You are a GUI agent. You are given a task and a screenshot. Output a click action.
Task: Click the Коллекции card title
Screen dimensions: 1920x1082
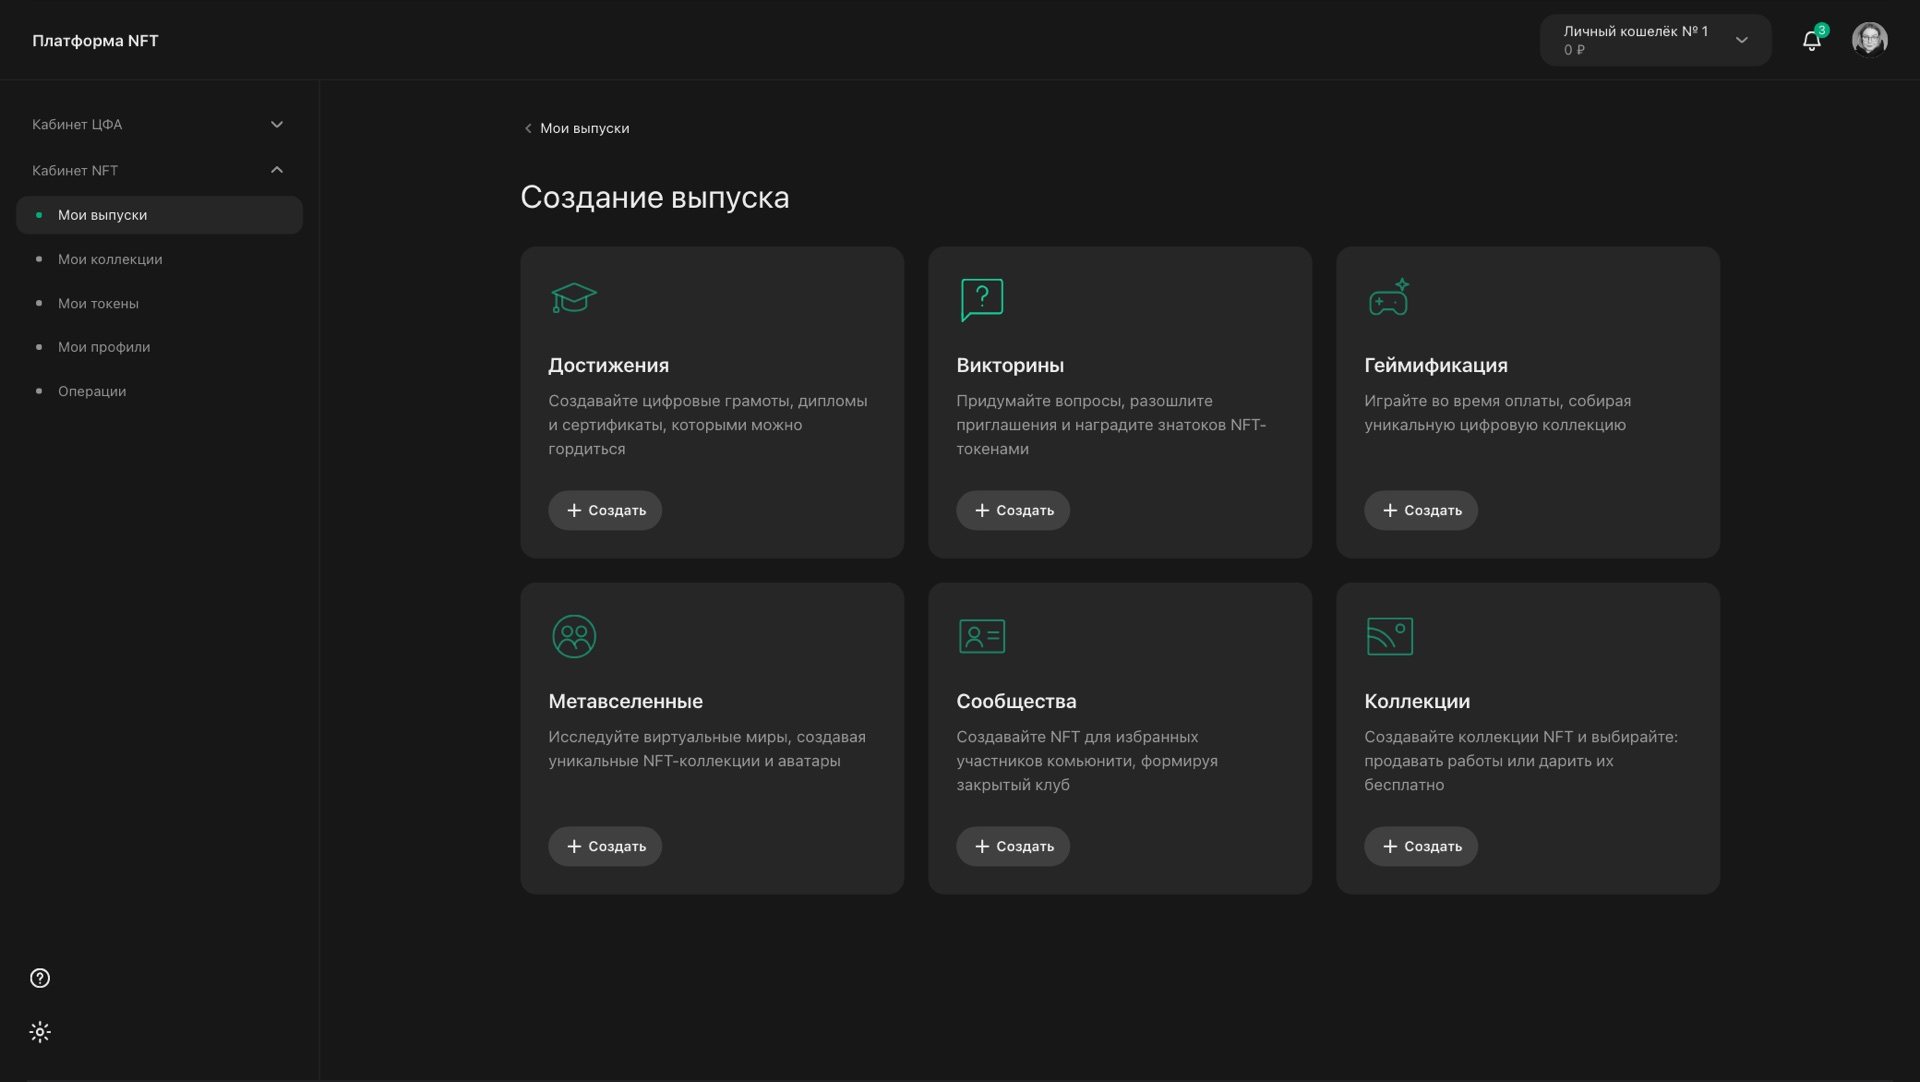(x=1417, y=701)
